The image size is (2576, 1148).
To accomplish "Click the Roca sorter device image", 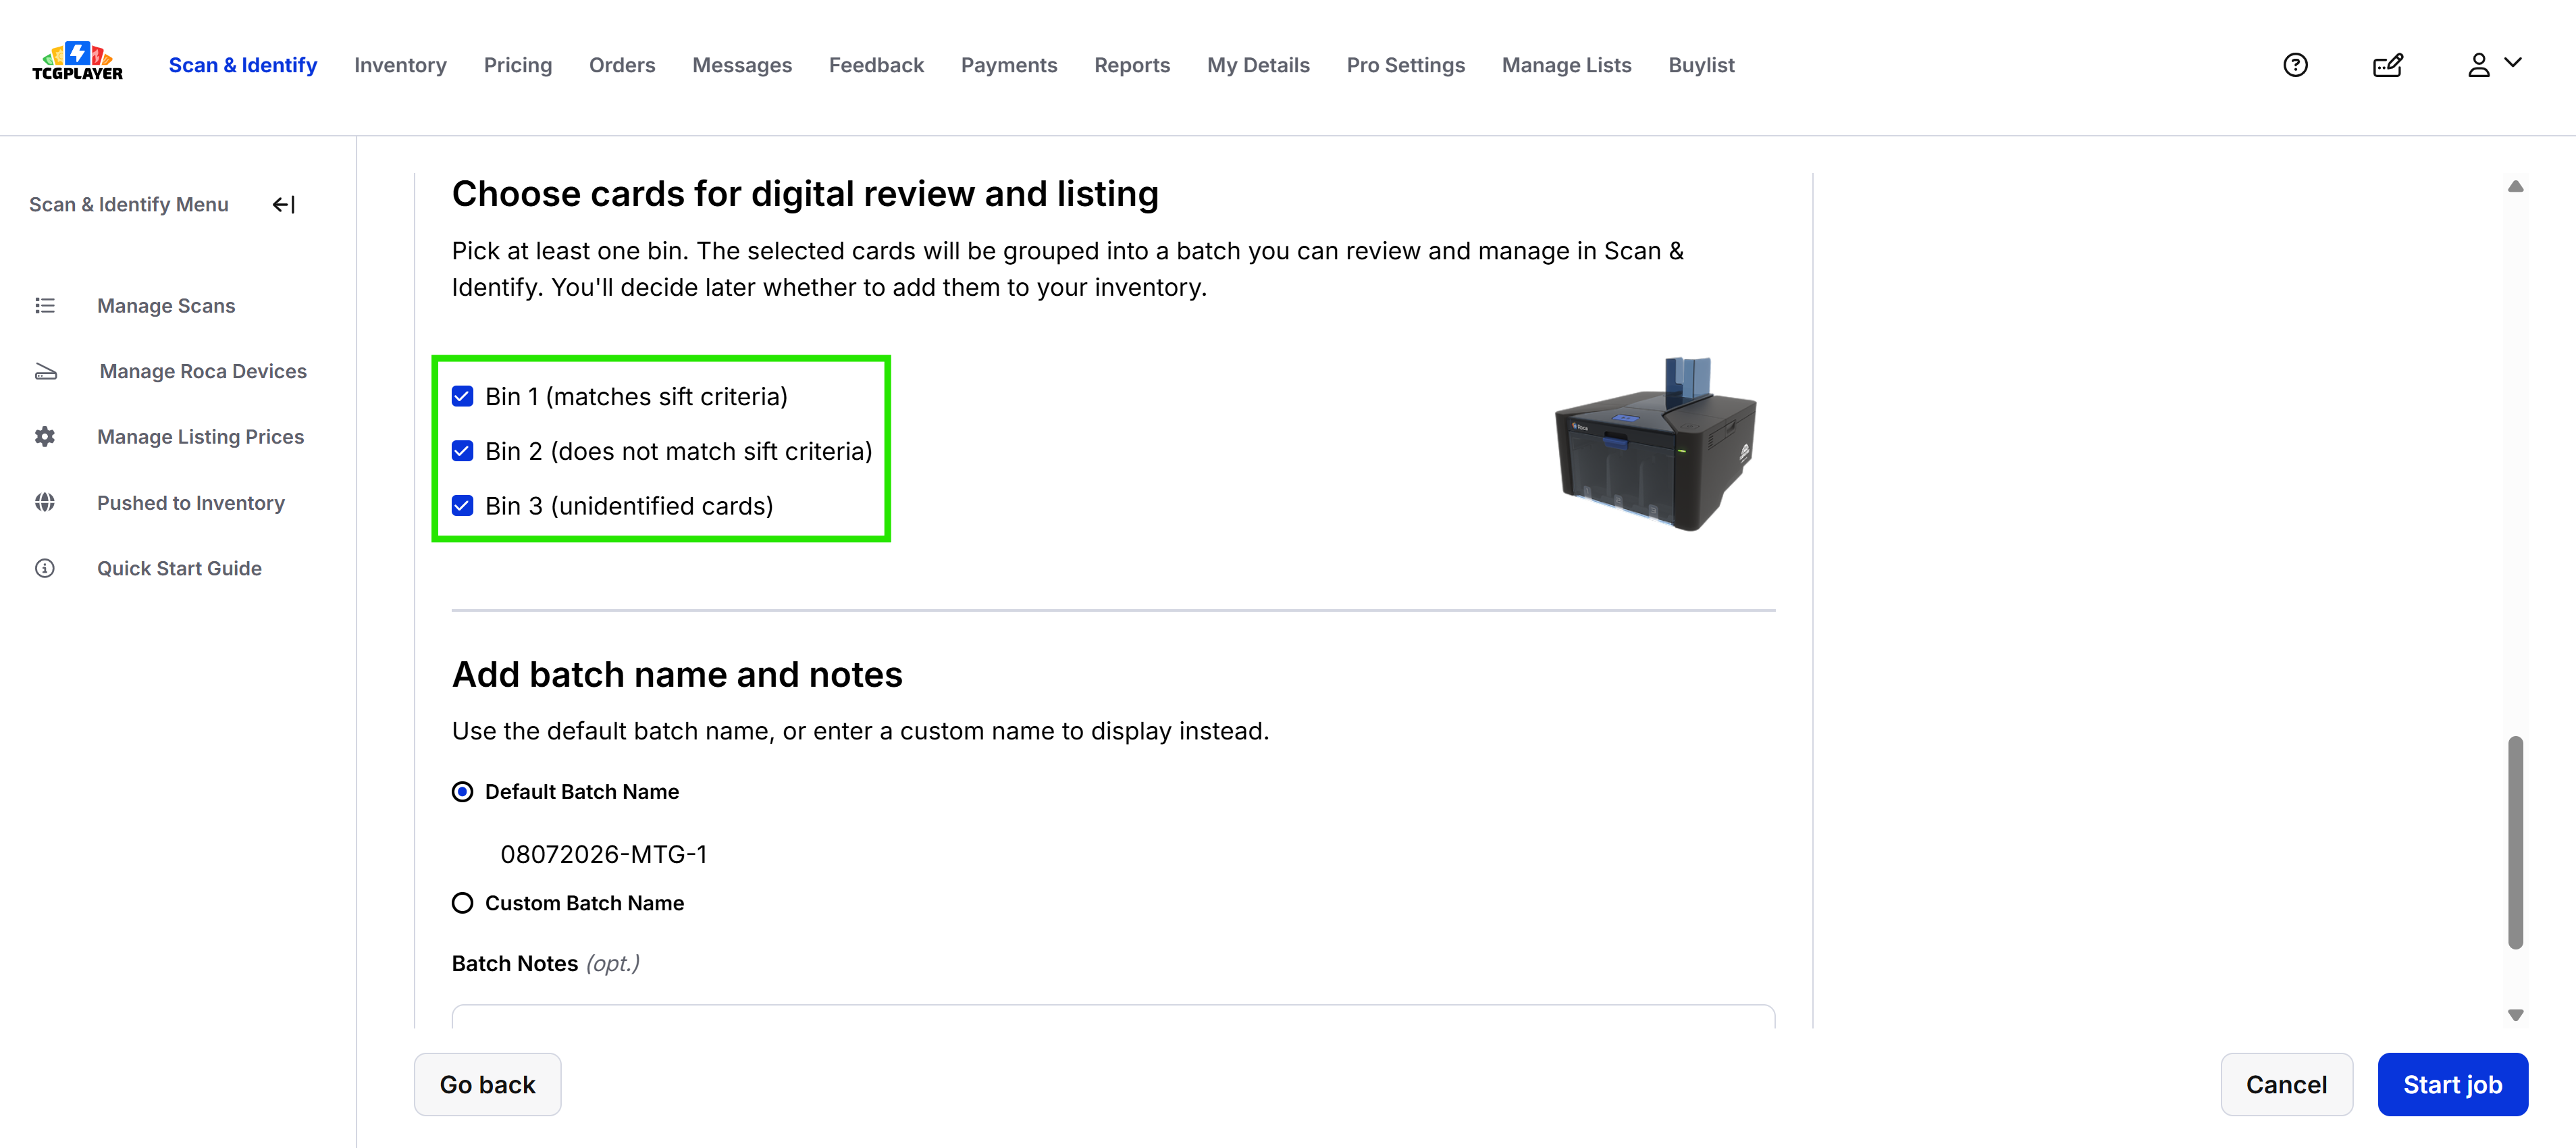I will (1655, 444).
